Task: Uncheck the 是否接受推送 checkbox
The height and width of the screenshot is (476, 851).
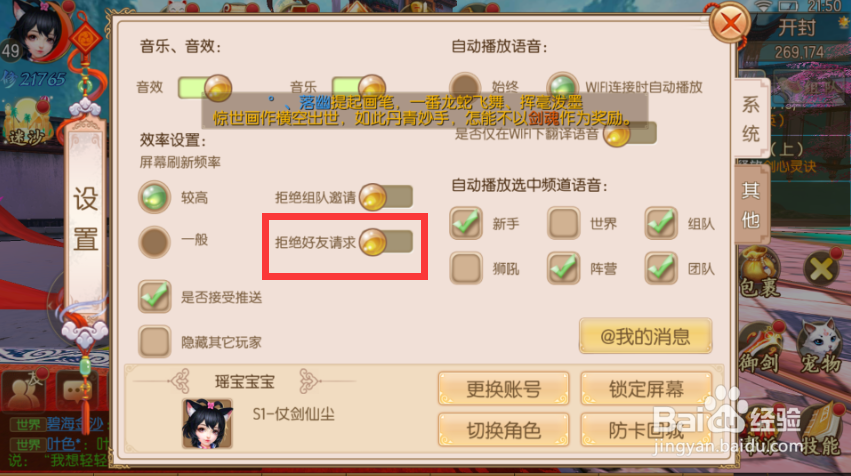Action: [x=155, y=296]
